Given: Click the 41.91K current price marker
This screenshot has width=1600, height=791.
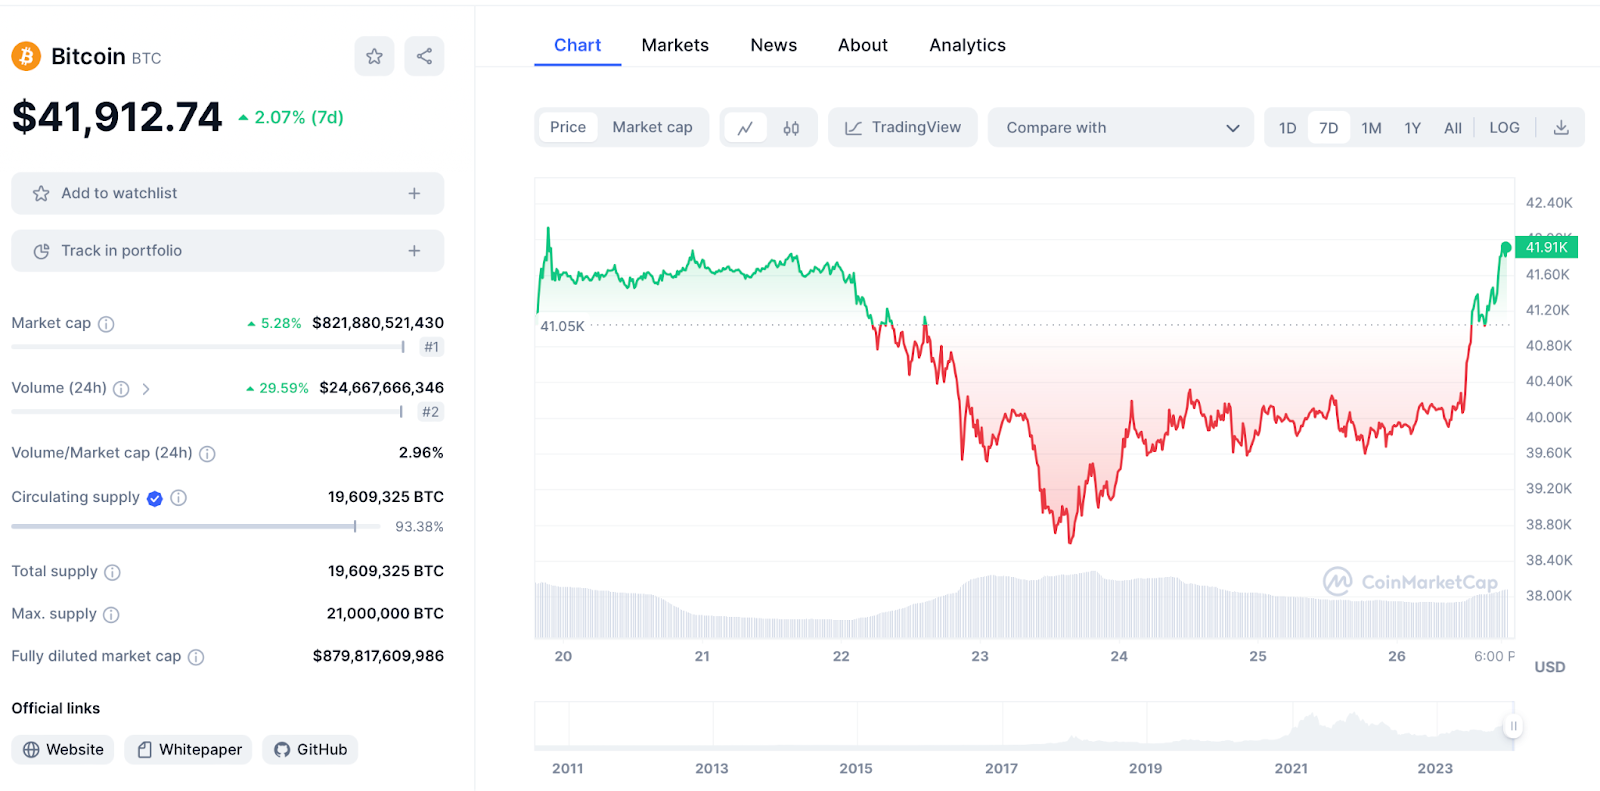Looking at the screenshot, I should click(x=1546, y=247).
